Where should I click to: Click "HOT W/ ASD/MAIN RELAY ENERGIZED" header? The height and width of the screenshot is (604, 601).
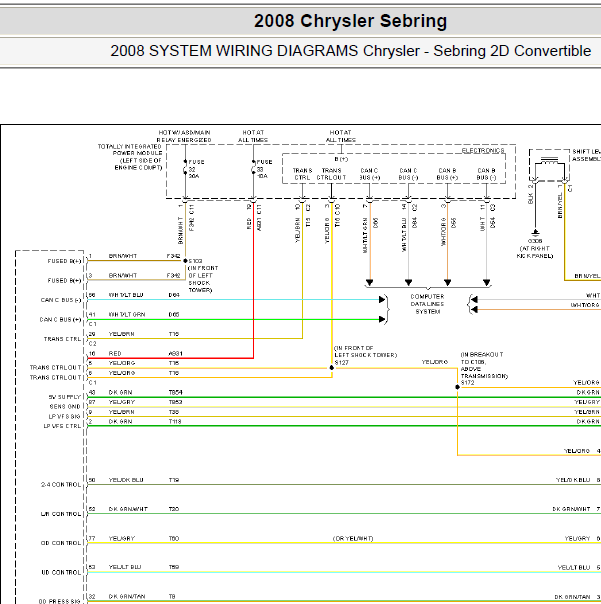click(184, 136)
